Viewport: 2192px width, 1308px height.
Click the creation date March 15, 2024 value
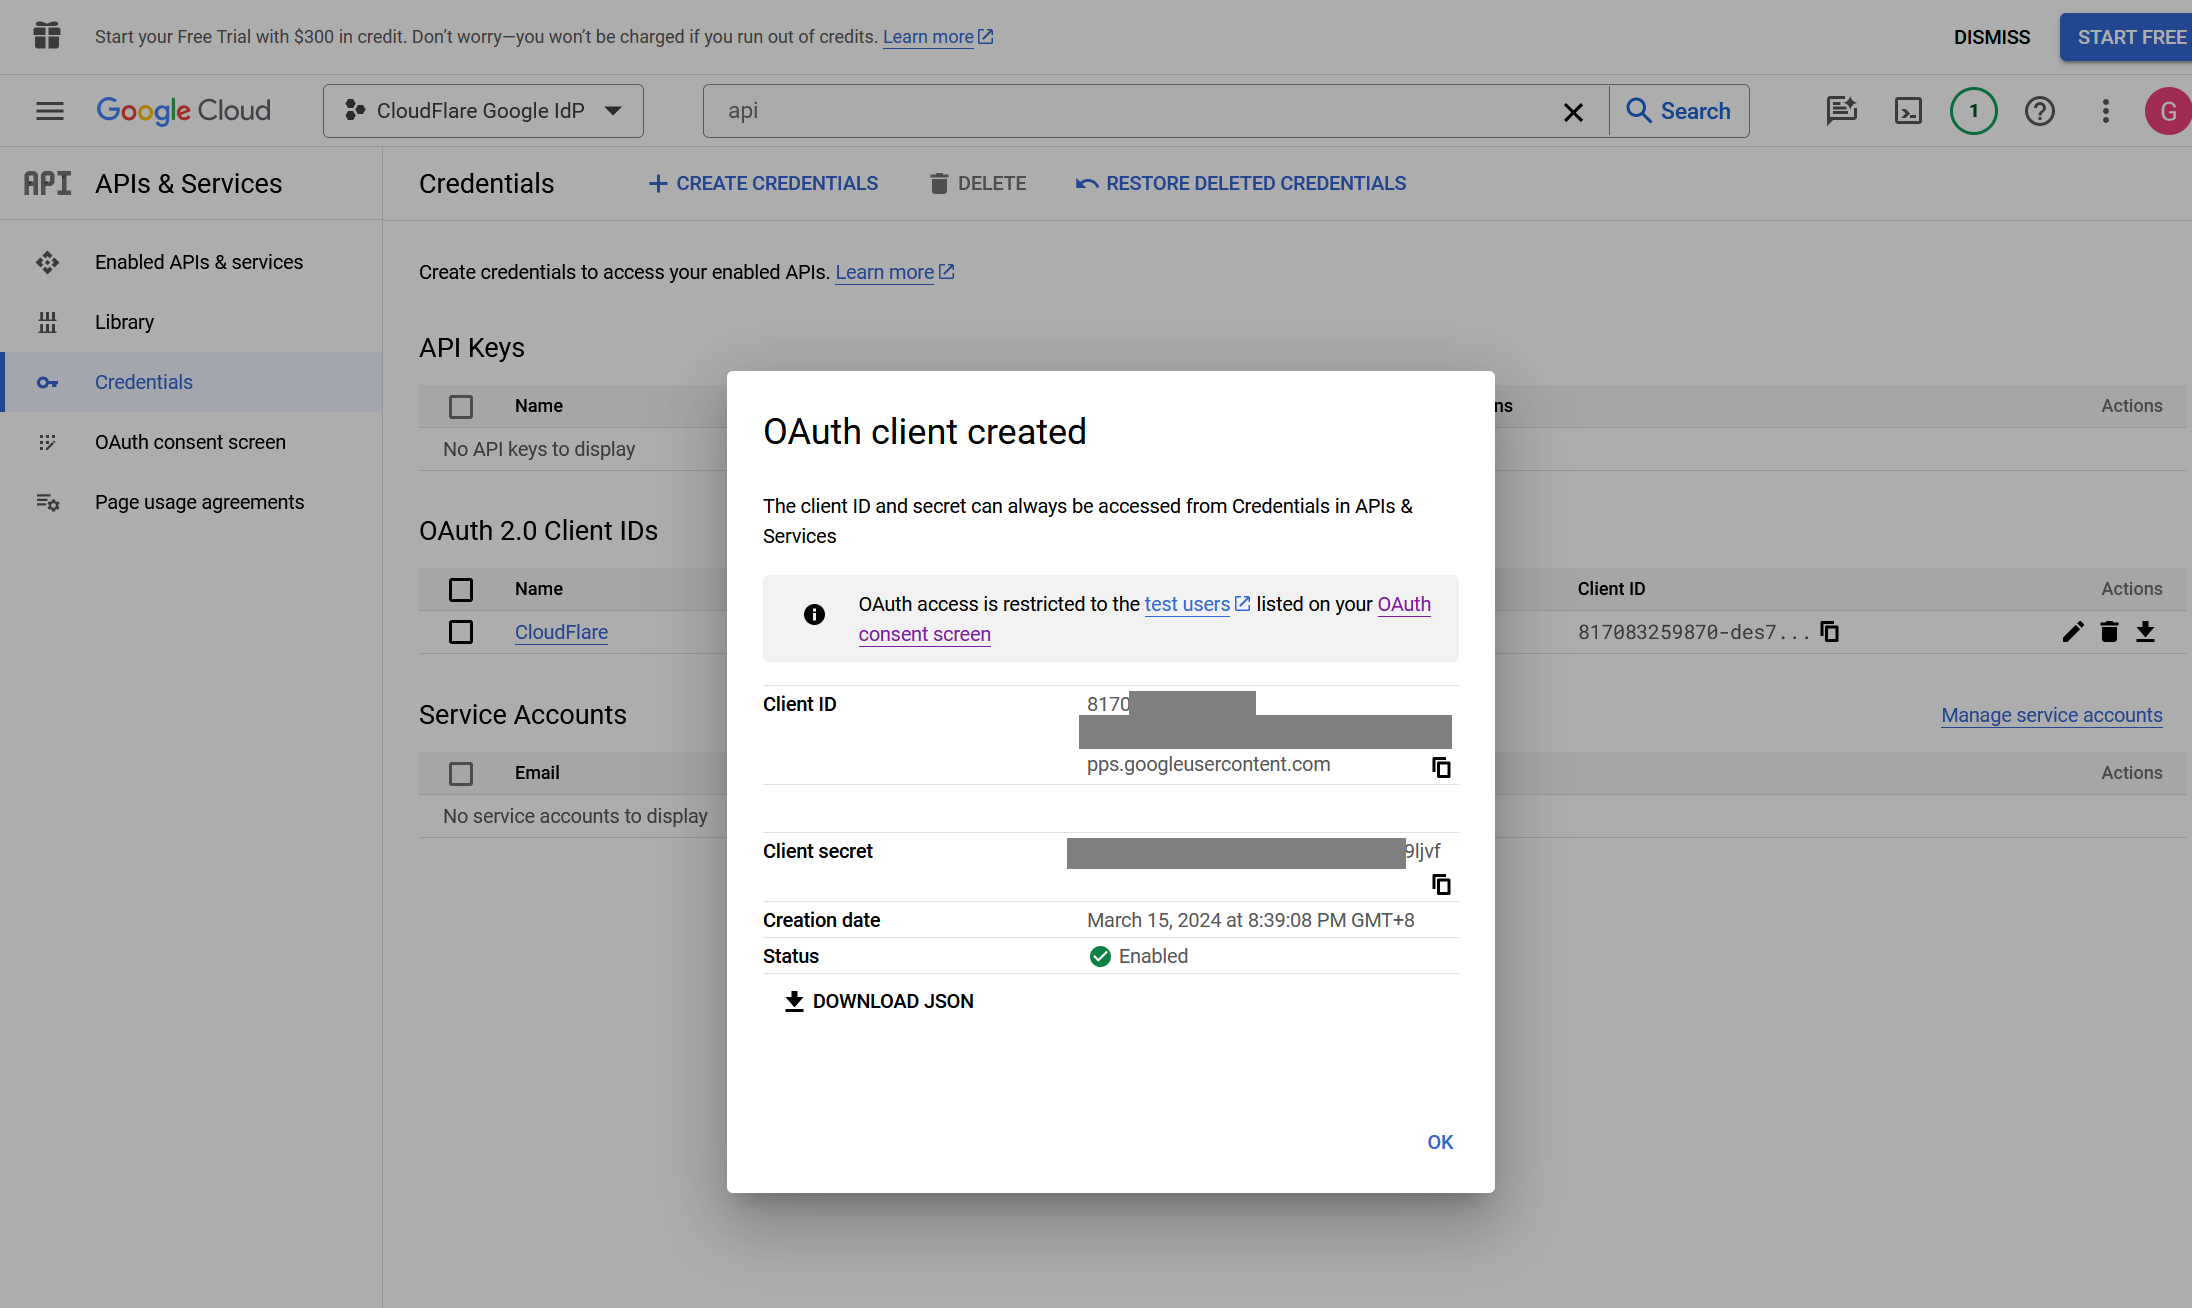(1251, 920)
